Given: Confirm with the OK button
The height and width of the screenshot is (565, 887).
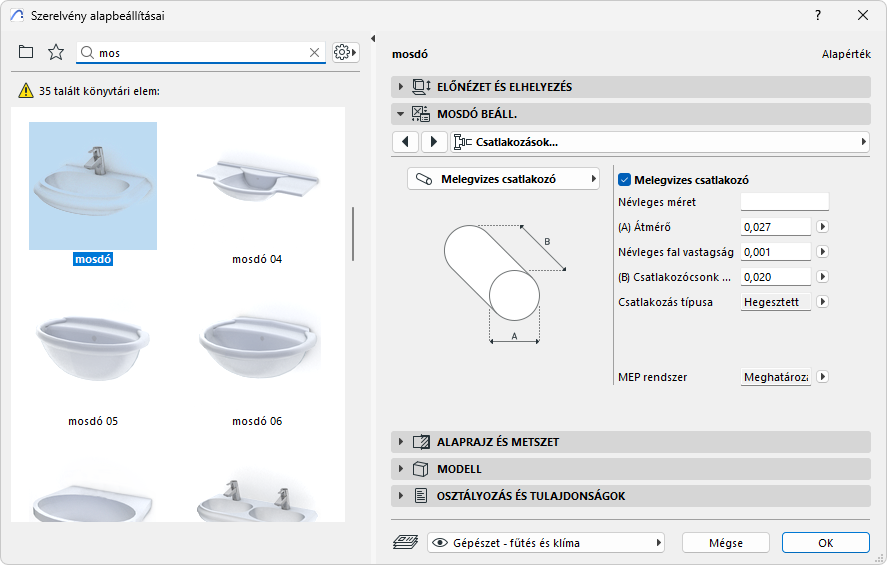Looking at the screenshot, I should [825, 543].
